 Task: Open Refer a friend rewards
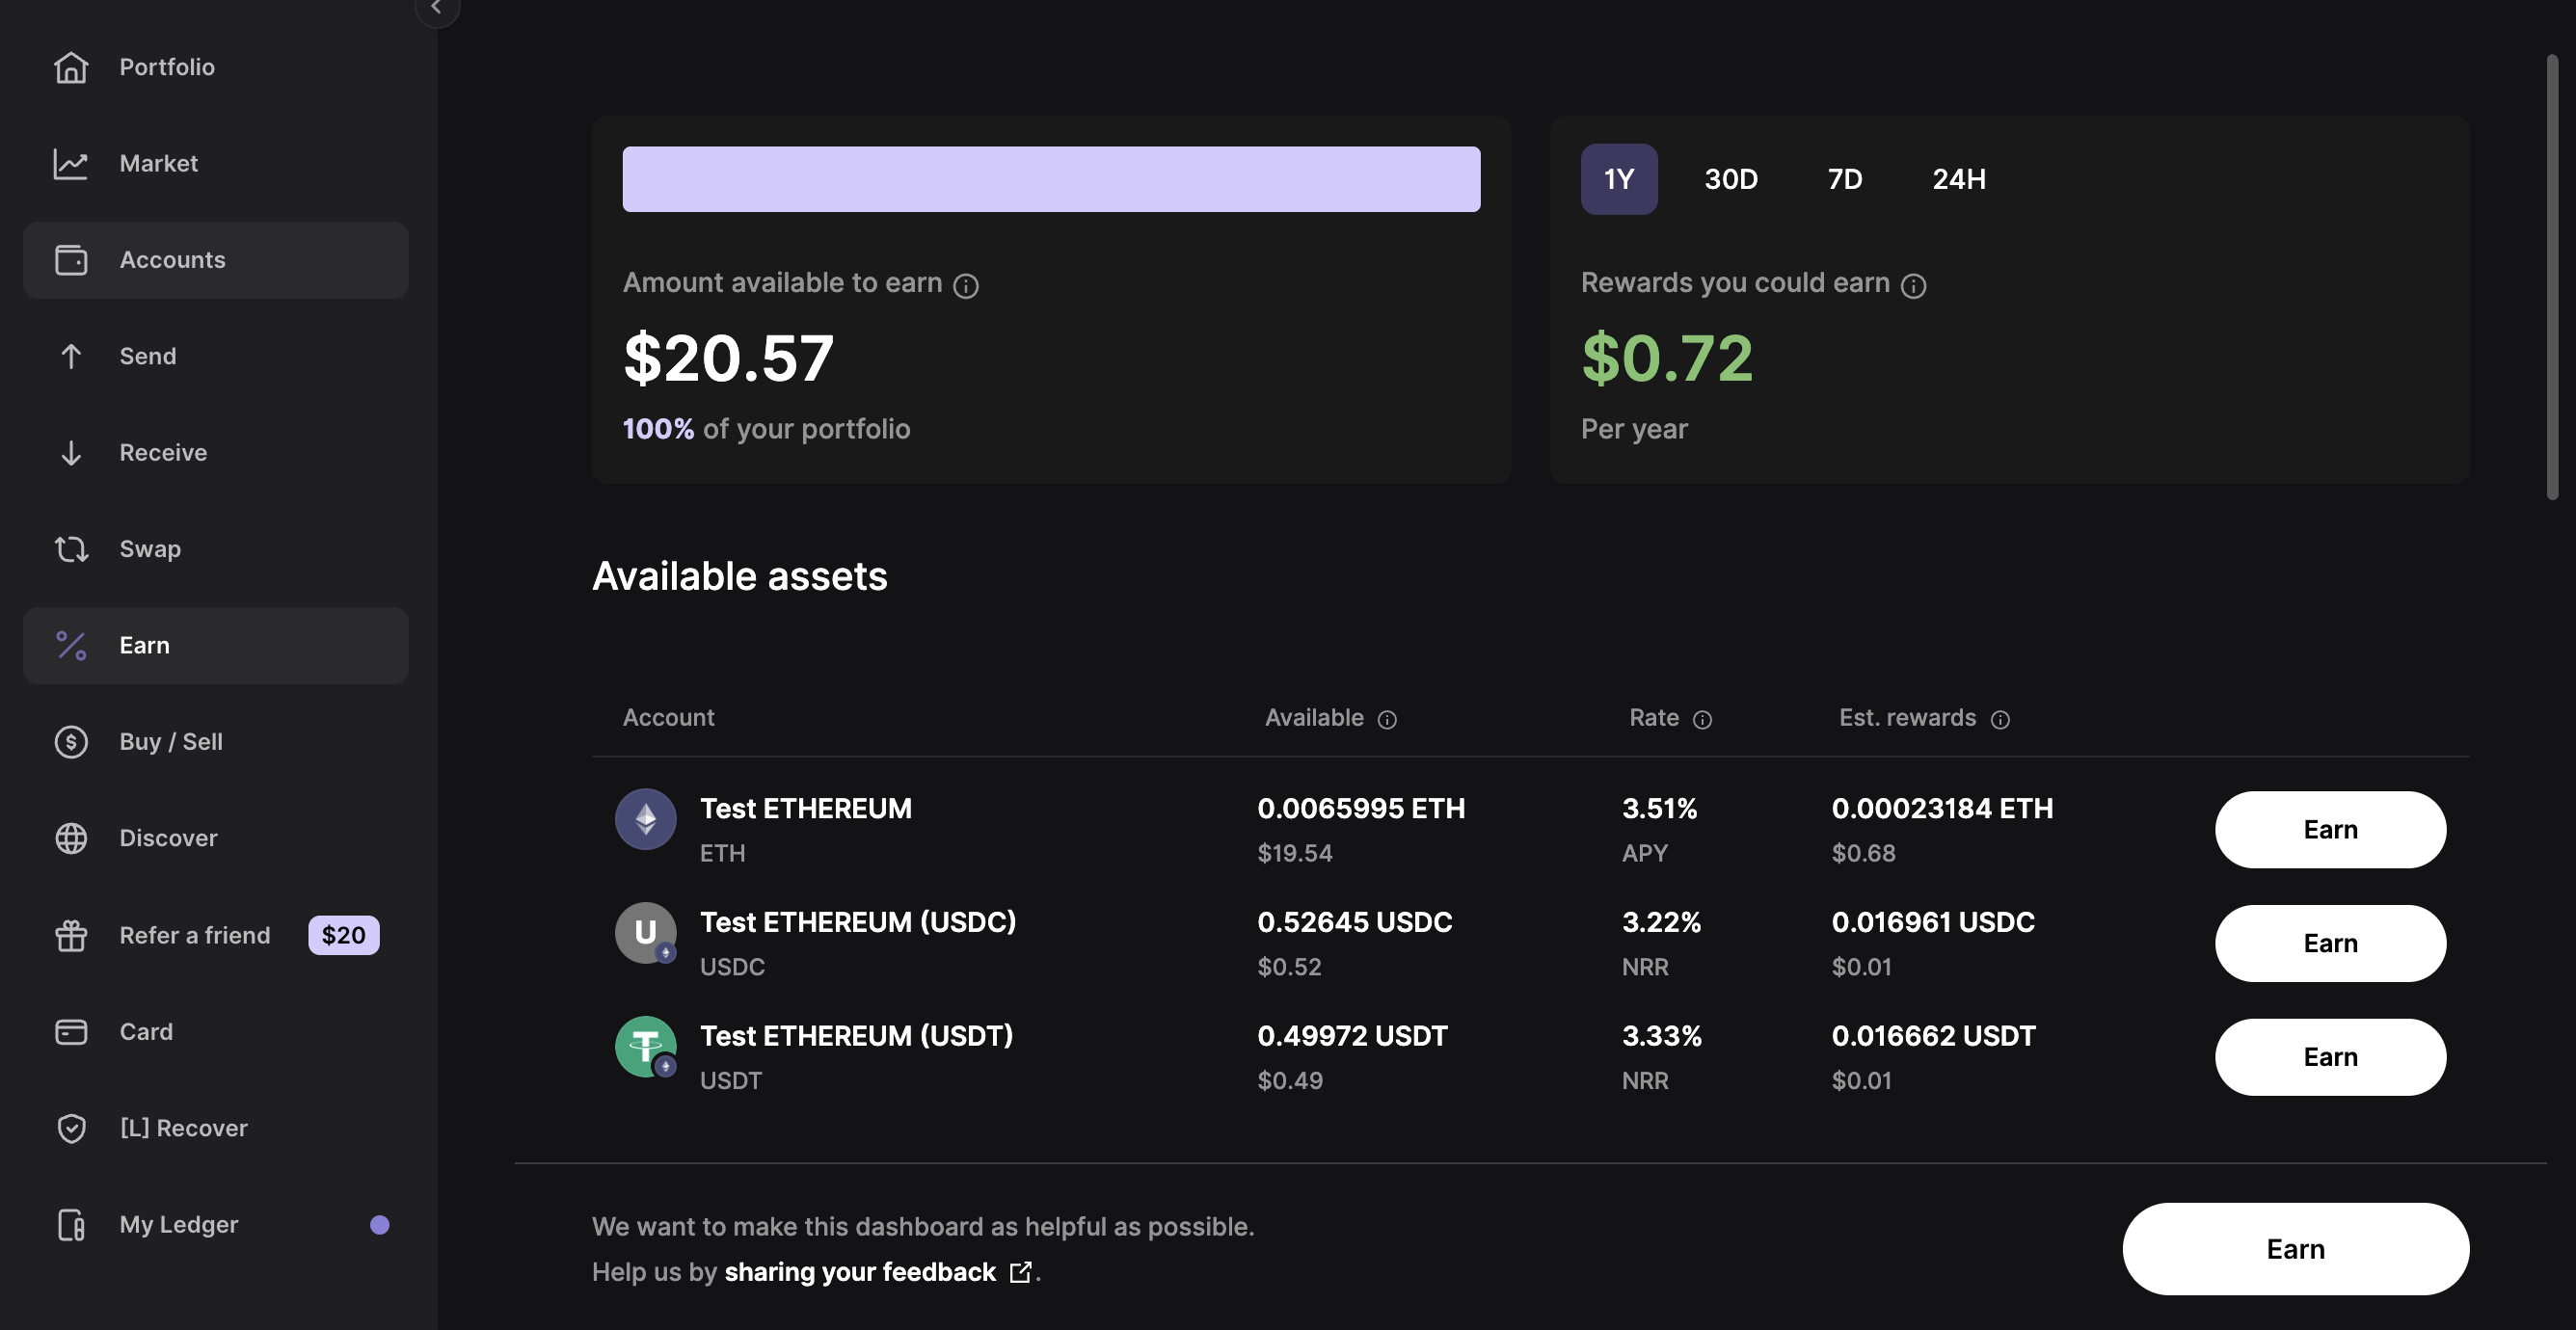point(195,935)
